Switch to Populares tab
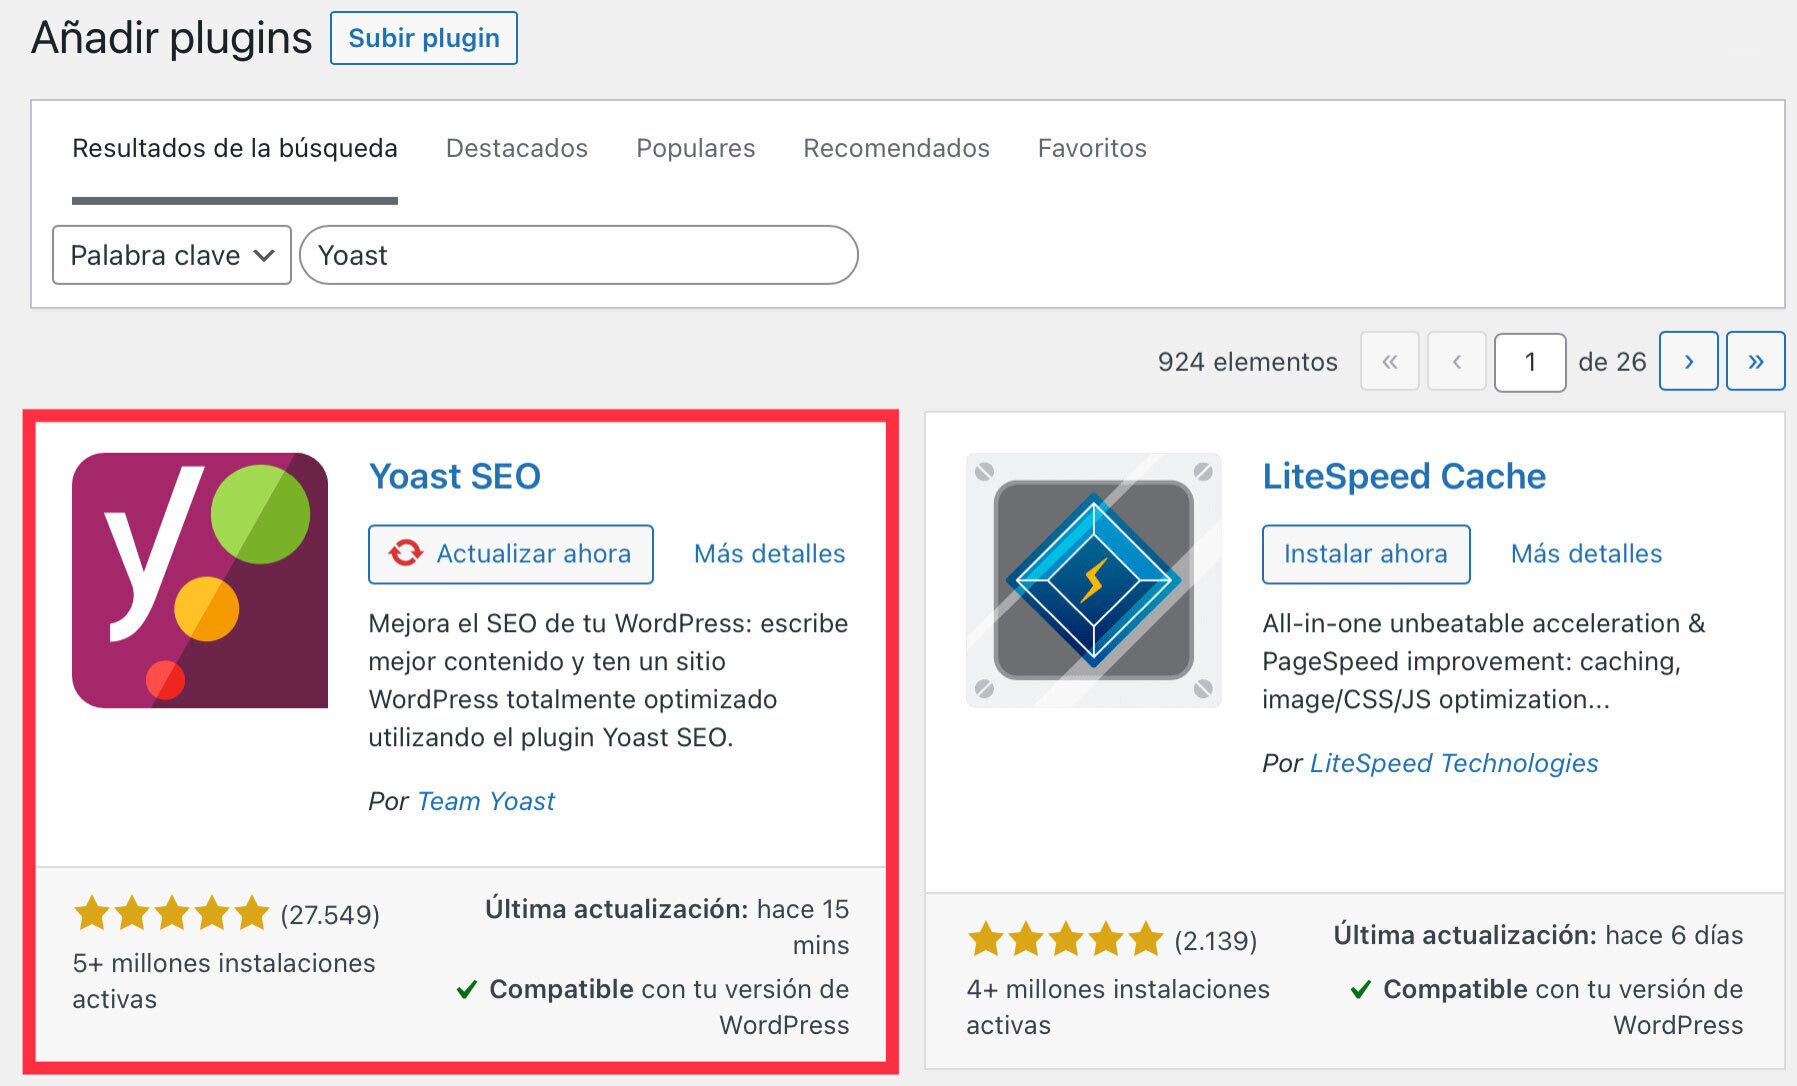 click(696, 148)
